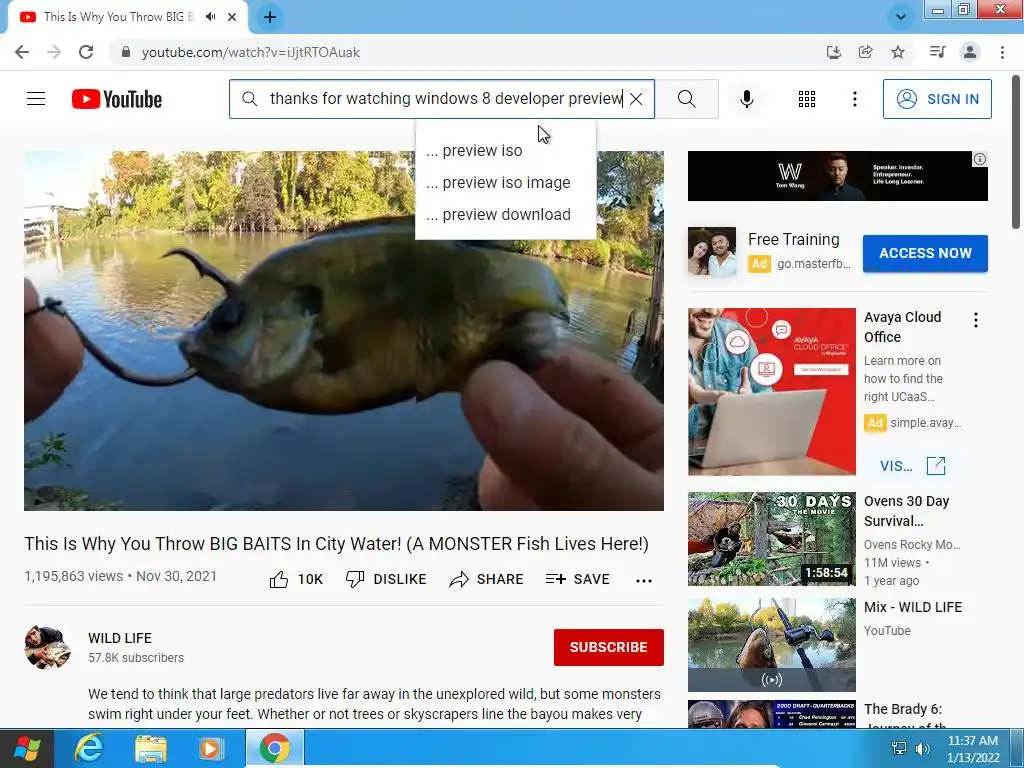
Task: Open the system volume tray icon
Action: (x=923, y=748)
